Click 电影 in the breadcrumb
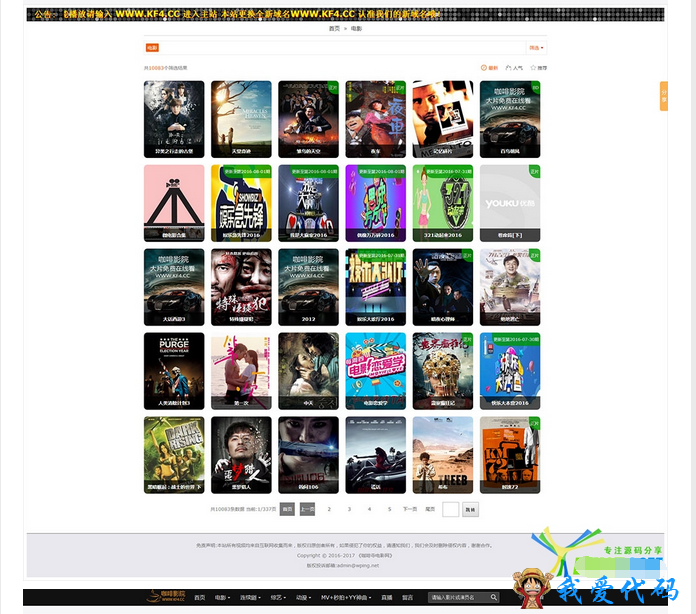 (356, 28)
